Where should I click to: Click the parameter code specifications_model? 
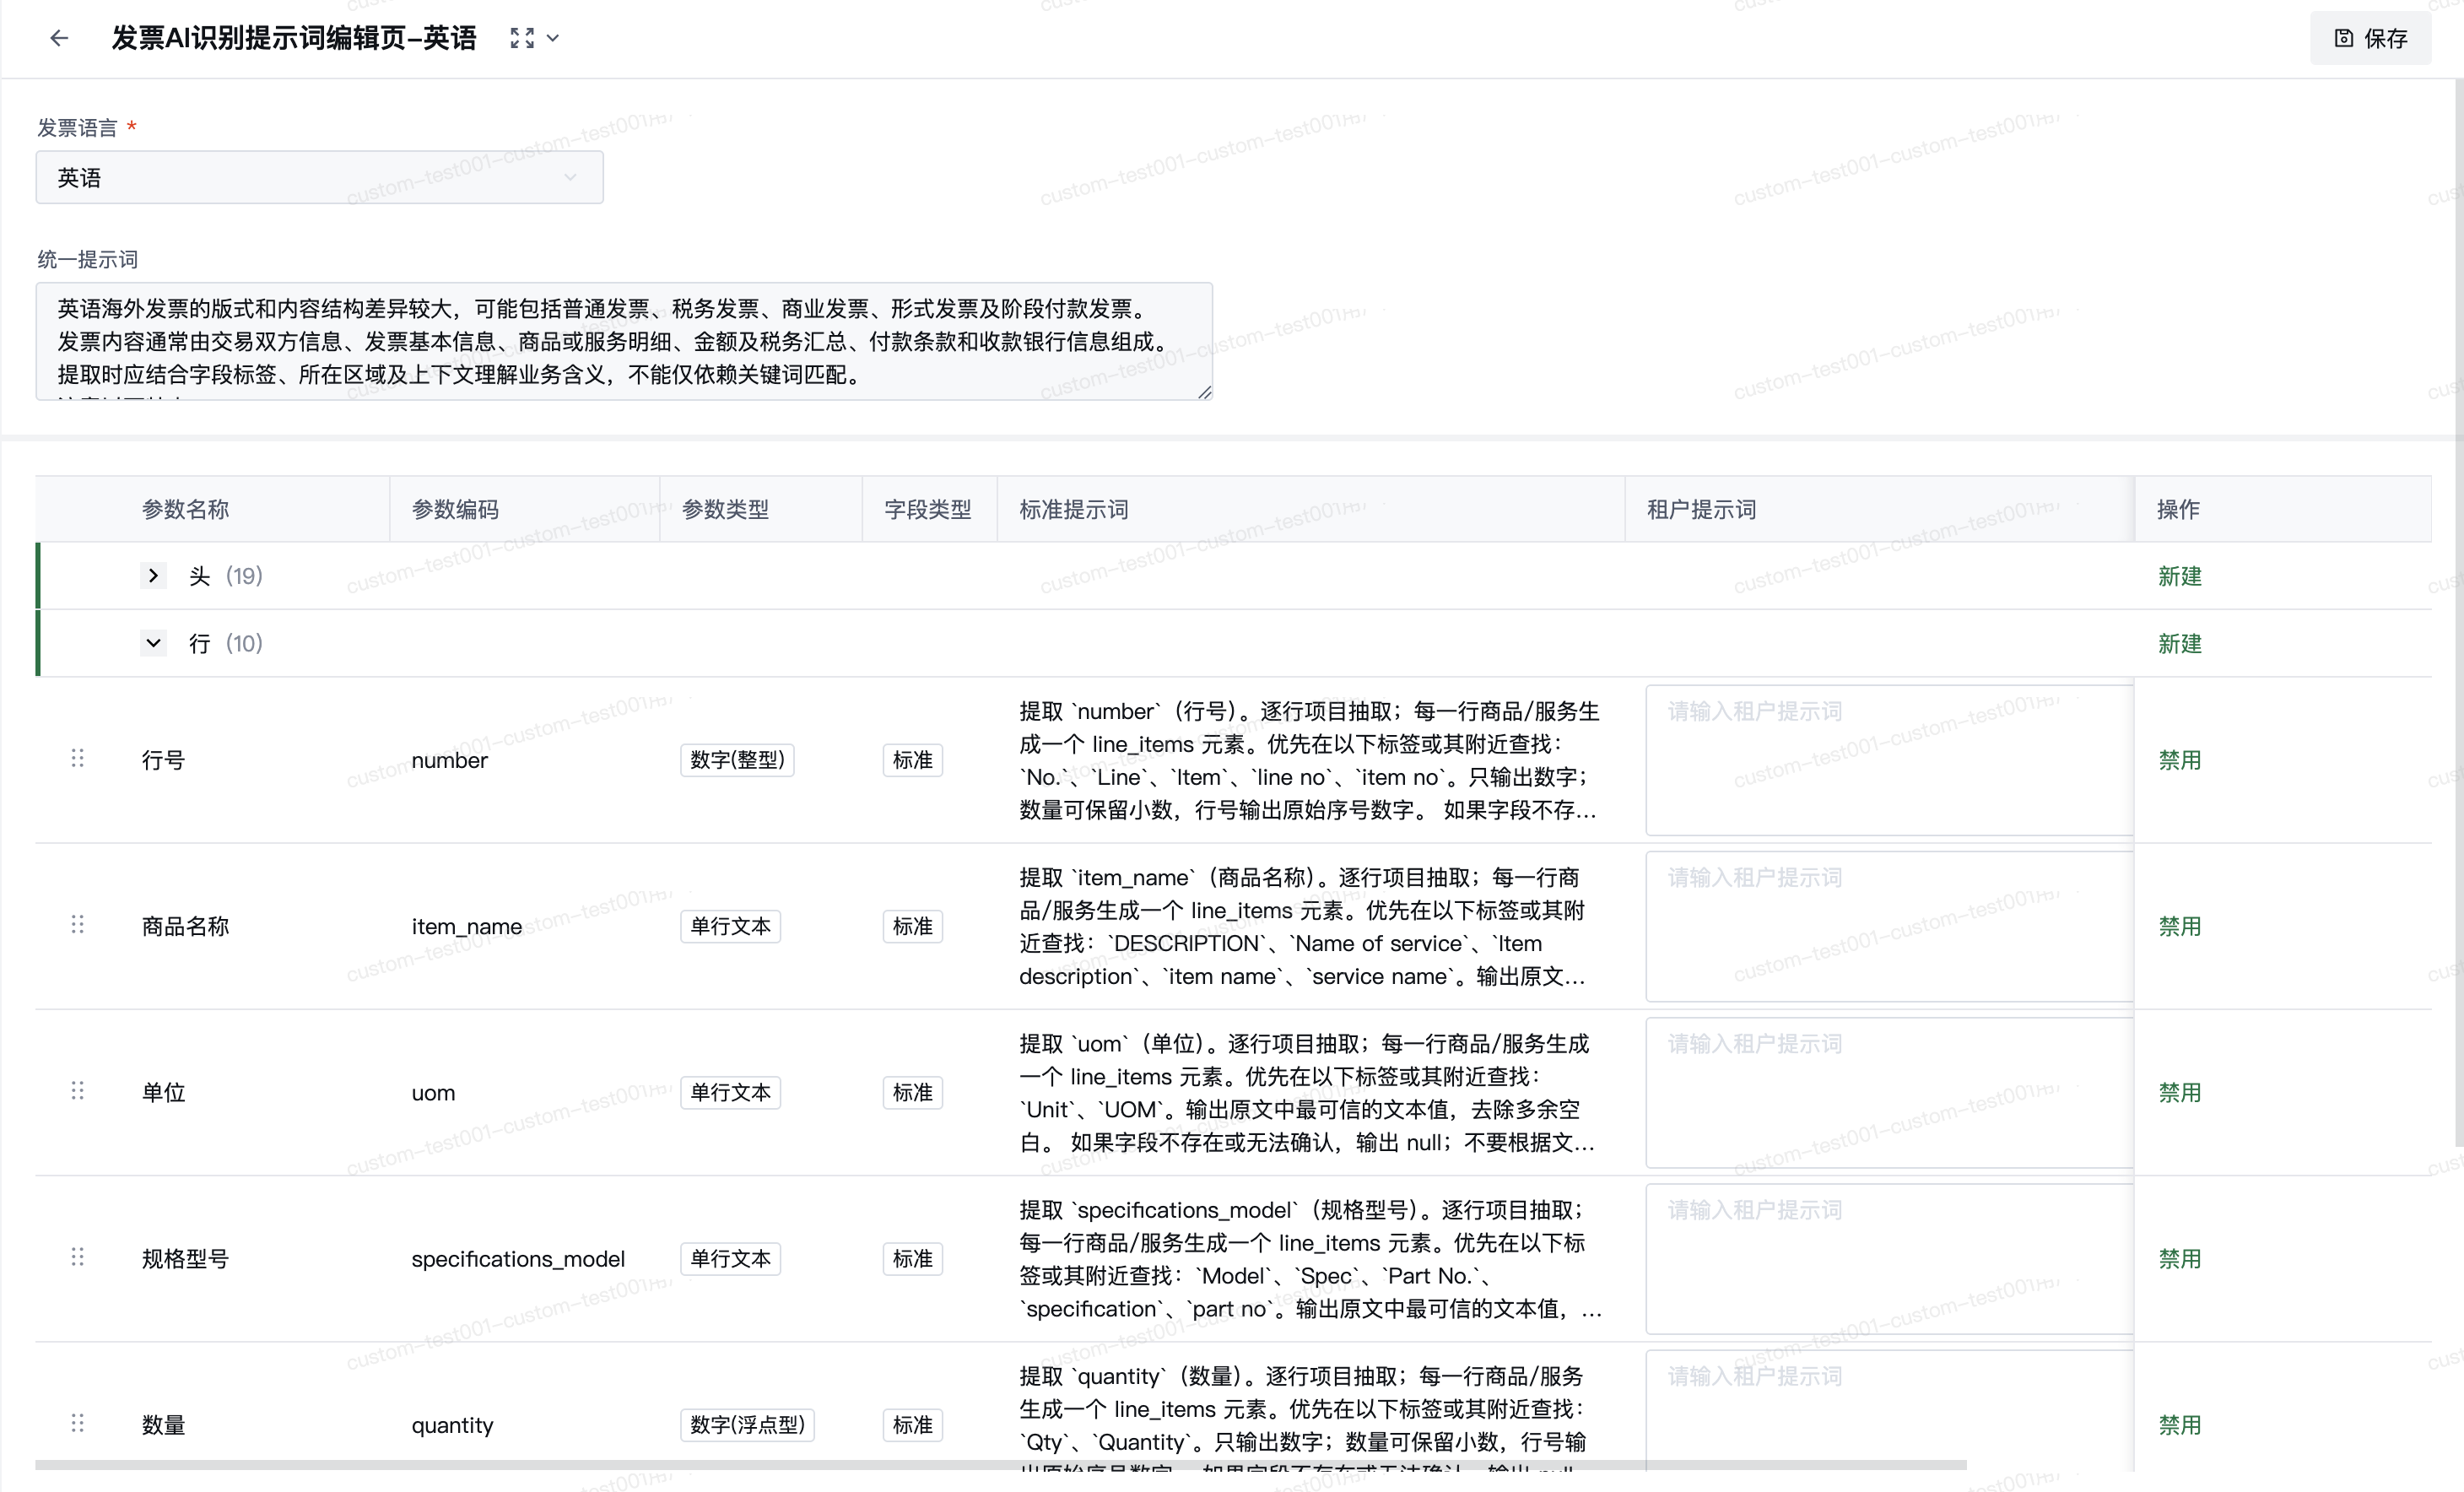[518, 1258]
